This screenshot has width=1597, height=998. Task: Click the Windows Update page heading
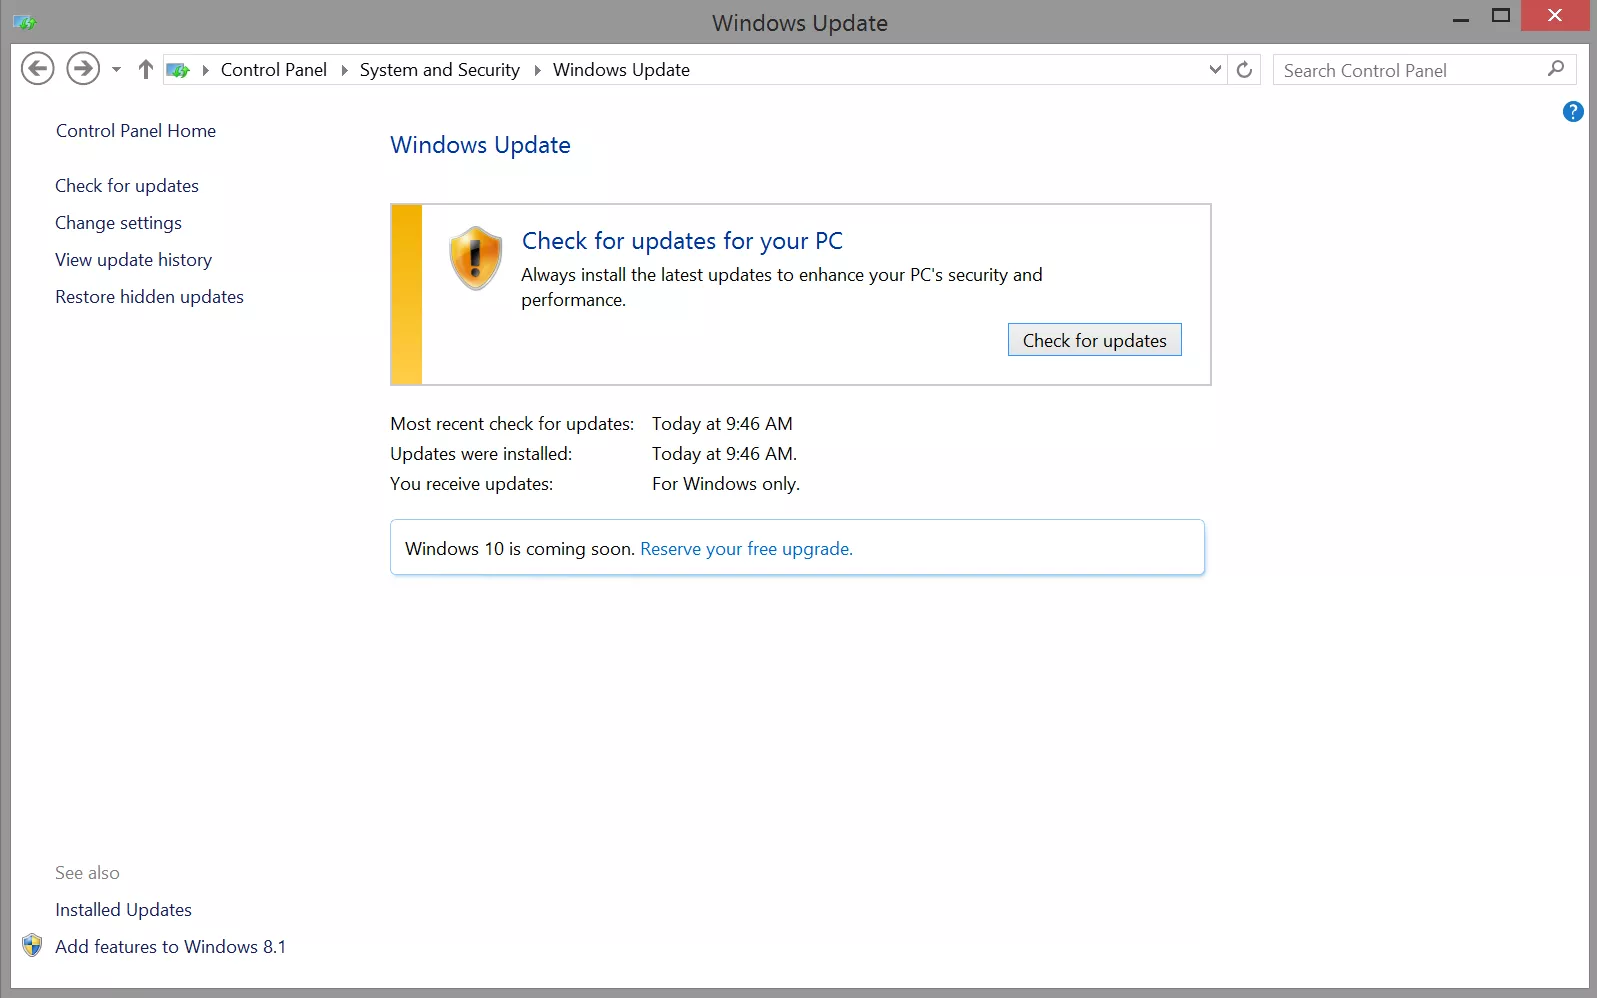(480, 145)
